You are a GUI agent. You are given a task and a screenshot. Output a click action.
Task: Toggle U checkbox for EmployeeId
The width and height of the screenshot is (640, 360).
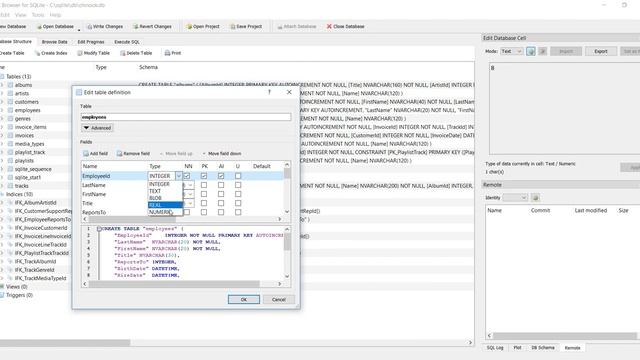click(238, 176)
